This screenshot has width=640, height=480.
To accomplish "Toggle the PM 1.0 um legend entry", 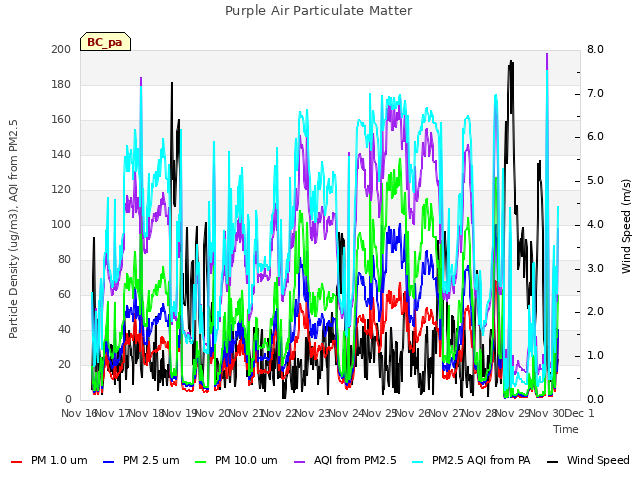I will pos(49,460).
